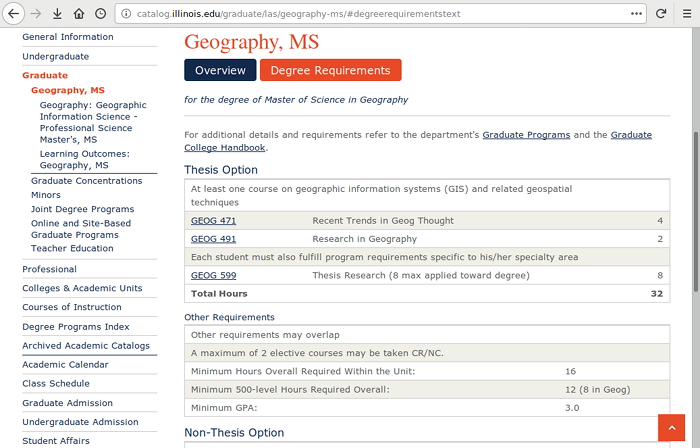The width and height of the screenshot is (700, 448).
Task: Show site information icon in address bar
Action: coord(126,14)
